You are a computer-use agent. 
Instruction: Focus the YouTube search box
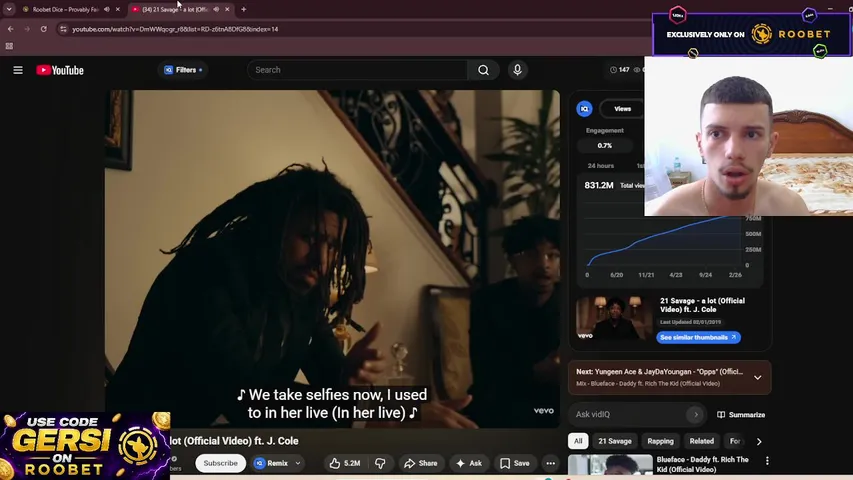[x=357, y=70]
